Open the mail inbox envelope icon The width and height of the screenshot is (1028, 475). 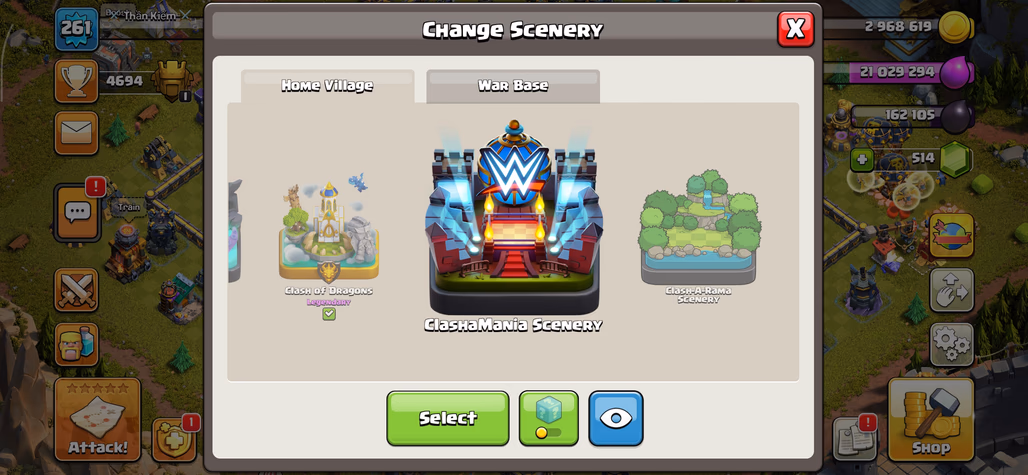pos(76,133)
